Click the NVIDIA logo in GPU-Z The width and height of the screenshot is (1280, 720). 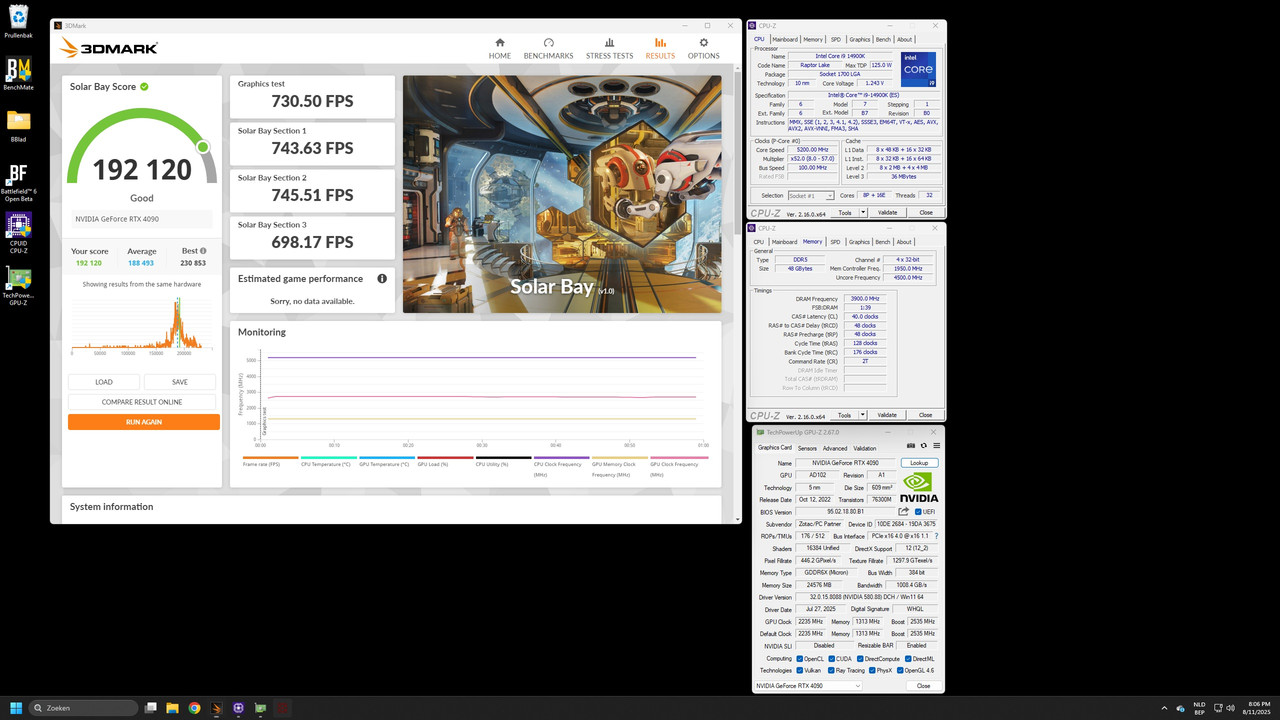[919, 487]
